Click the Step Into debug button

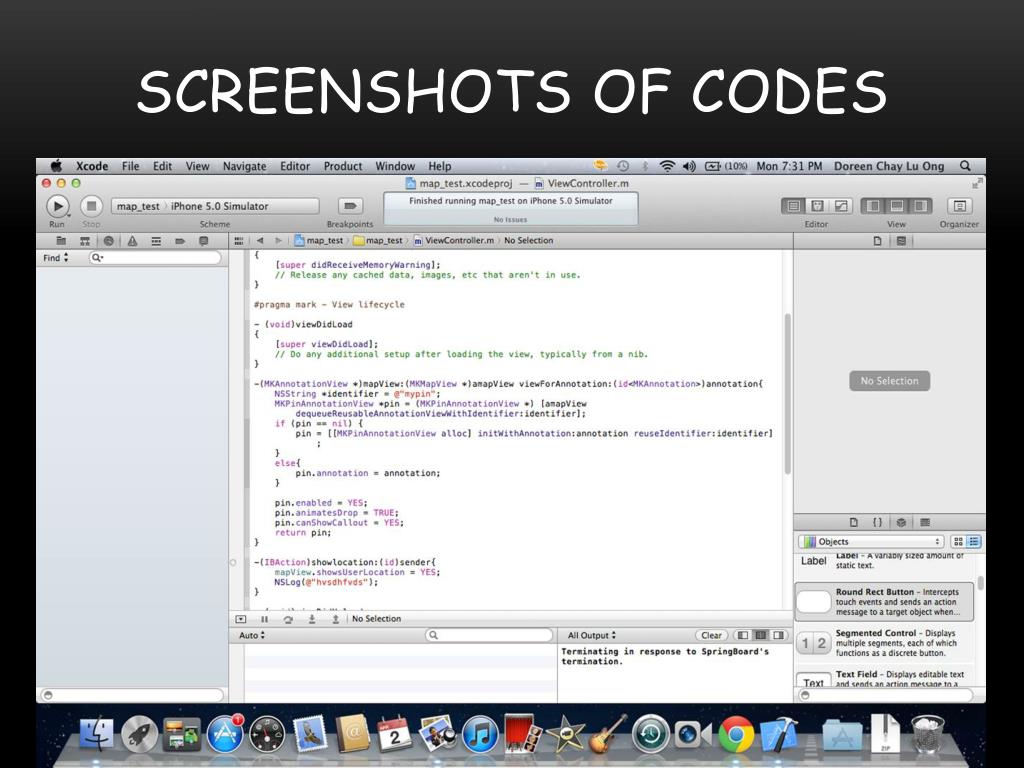(x=312, y=619)
